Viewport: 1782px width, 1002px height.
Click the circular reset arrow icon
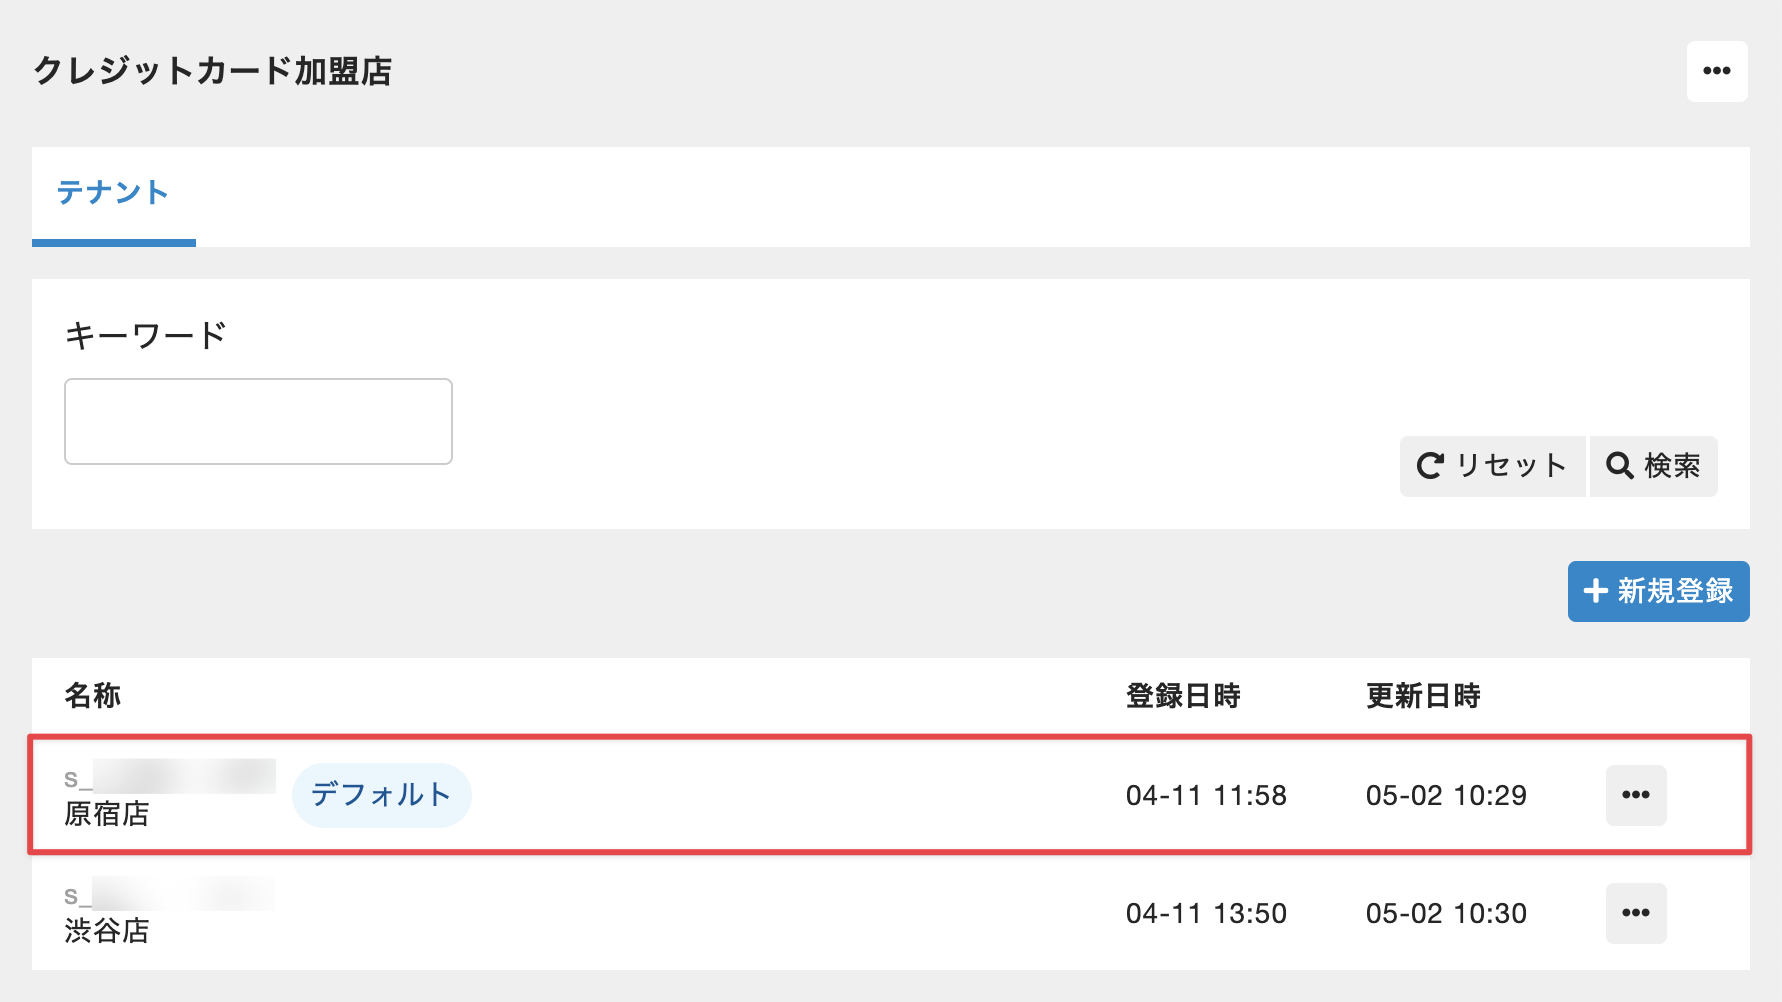click(x=1430, y=466)
